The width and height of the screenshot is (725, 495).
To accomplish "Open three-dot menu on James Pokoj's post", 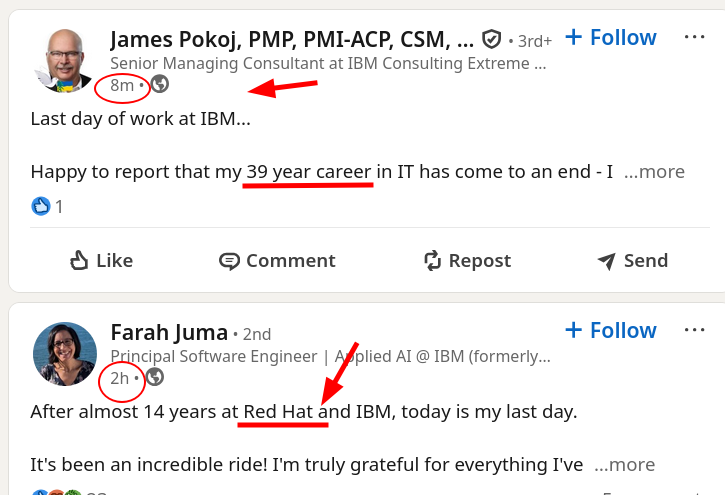I will [x=695, y=37].
